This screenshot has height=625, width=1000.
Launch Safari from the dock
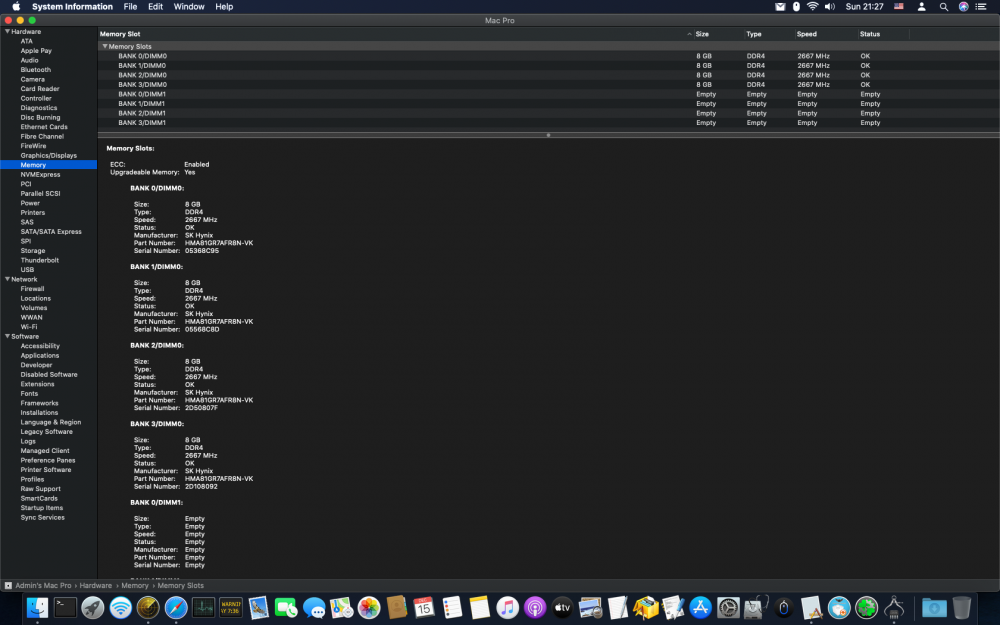point(176,607)
